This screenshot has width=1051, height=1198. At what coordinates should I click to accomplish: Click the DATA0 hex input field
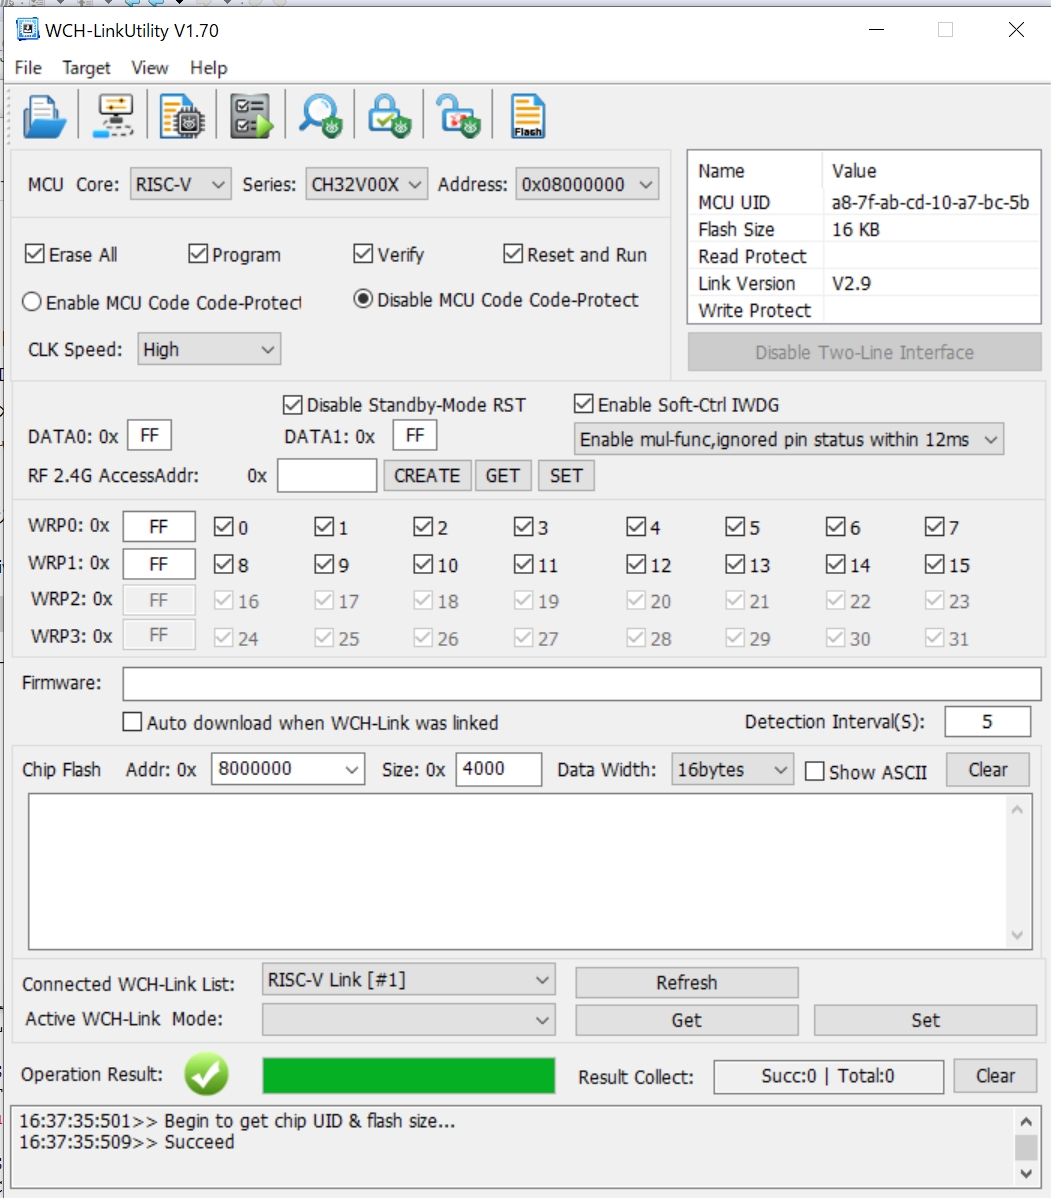[150, 435]
